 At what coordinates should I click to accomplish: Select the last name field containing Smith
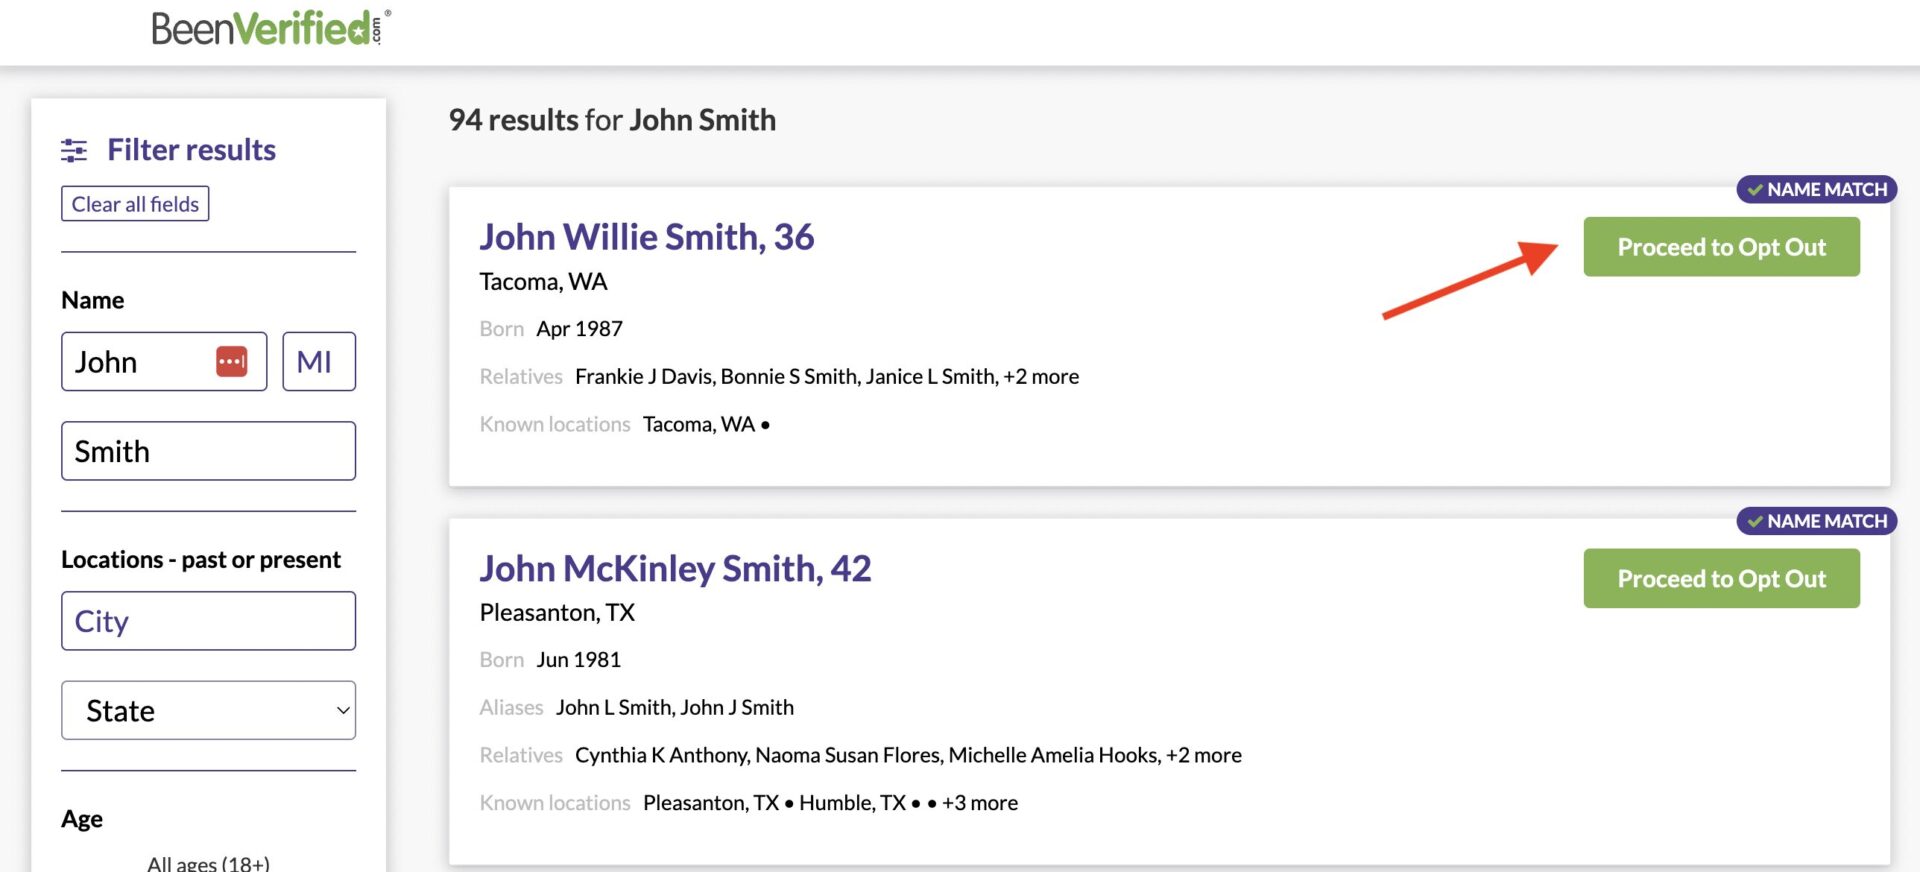point(208,451)
